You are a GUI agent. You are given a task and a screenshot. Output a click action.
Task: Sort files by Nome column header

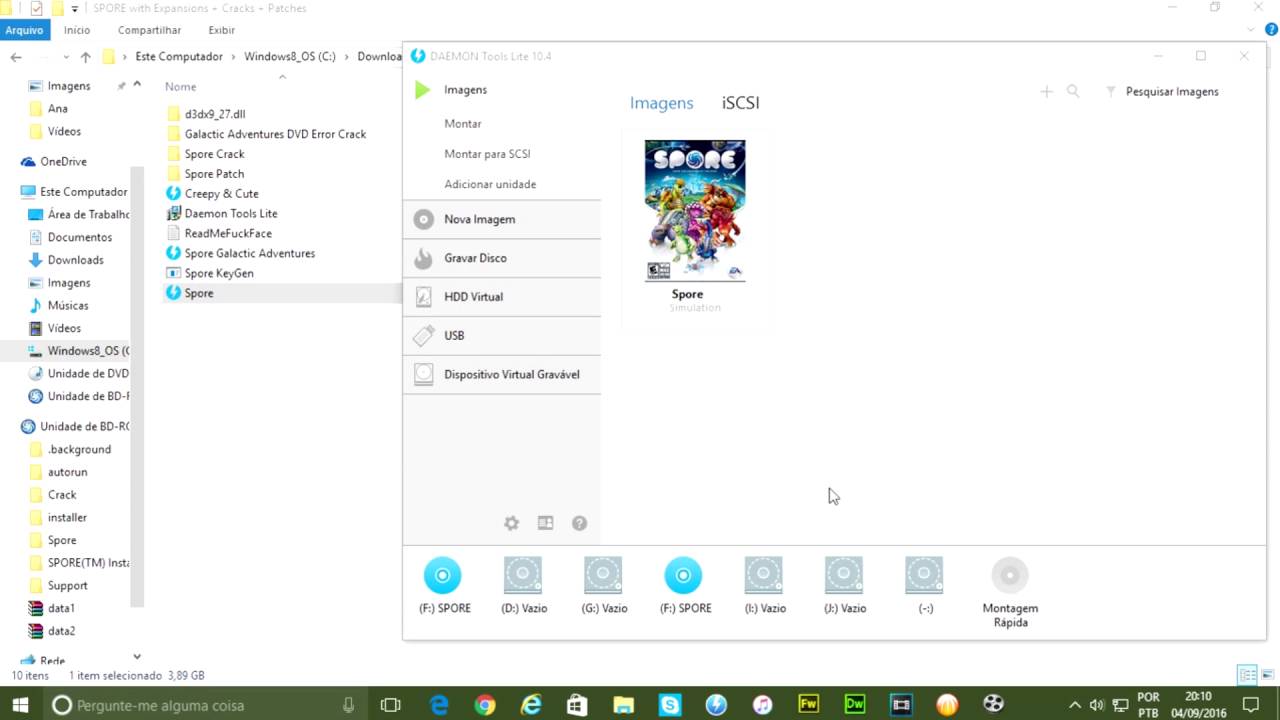pos(180,87)
